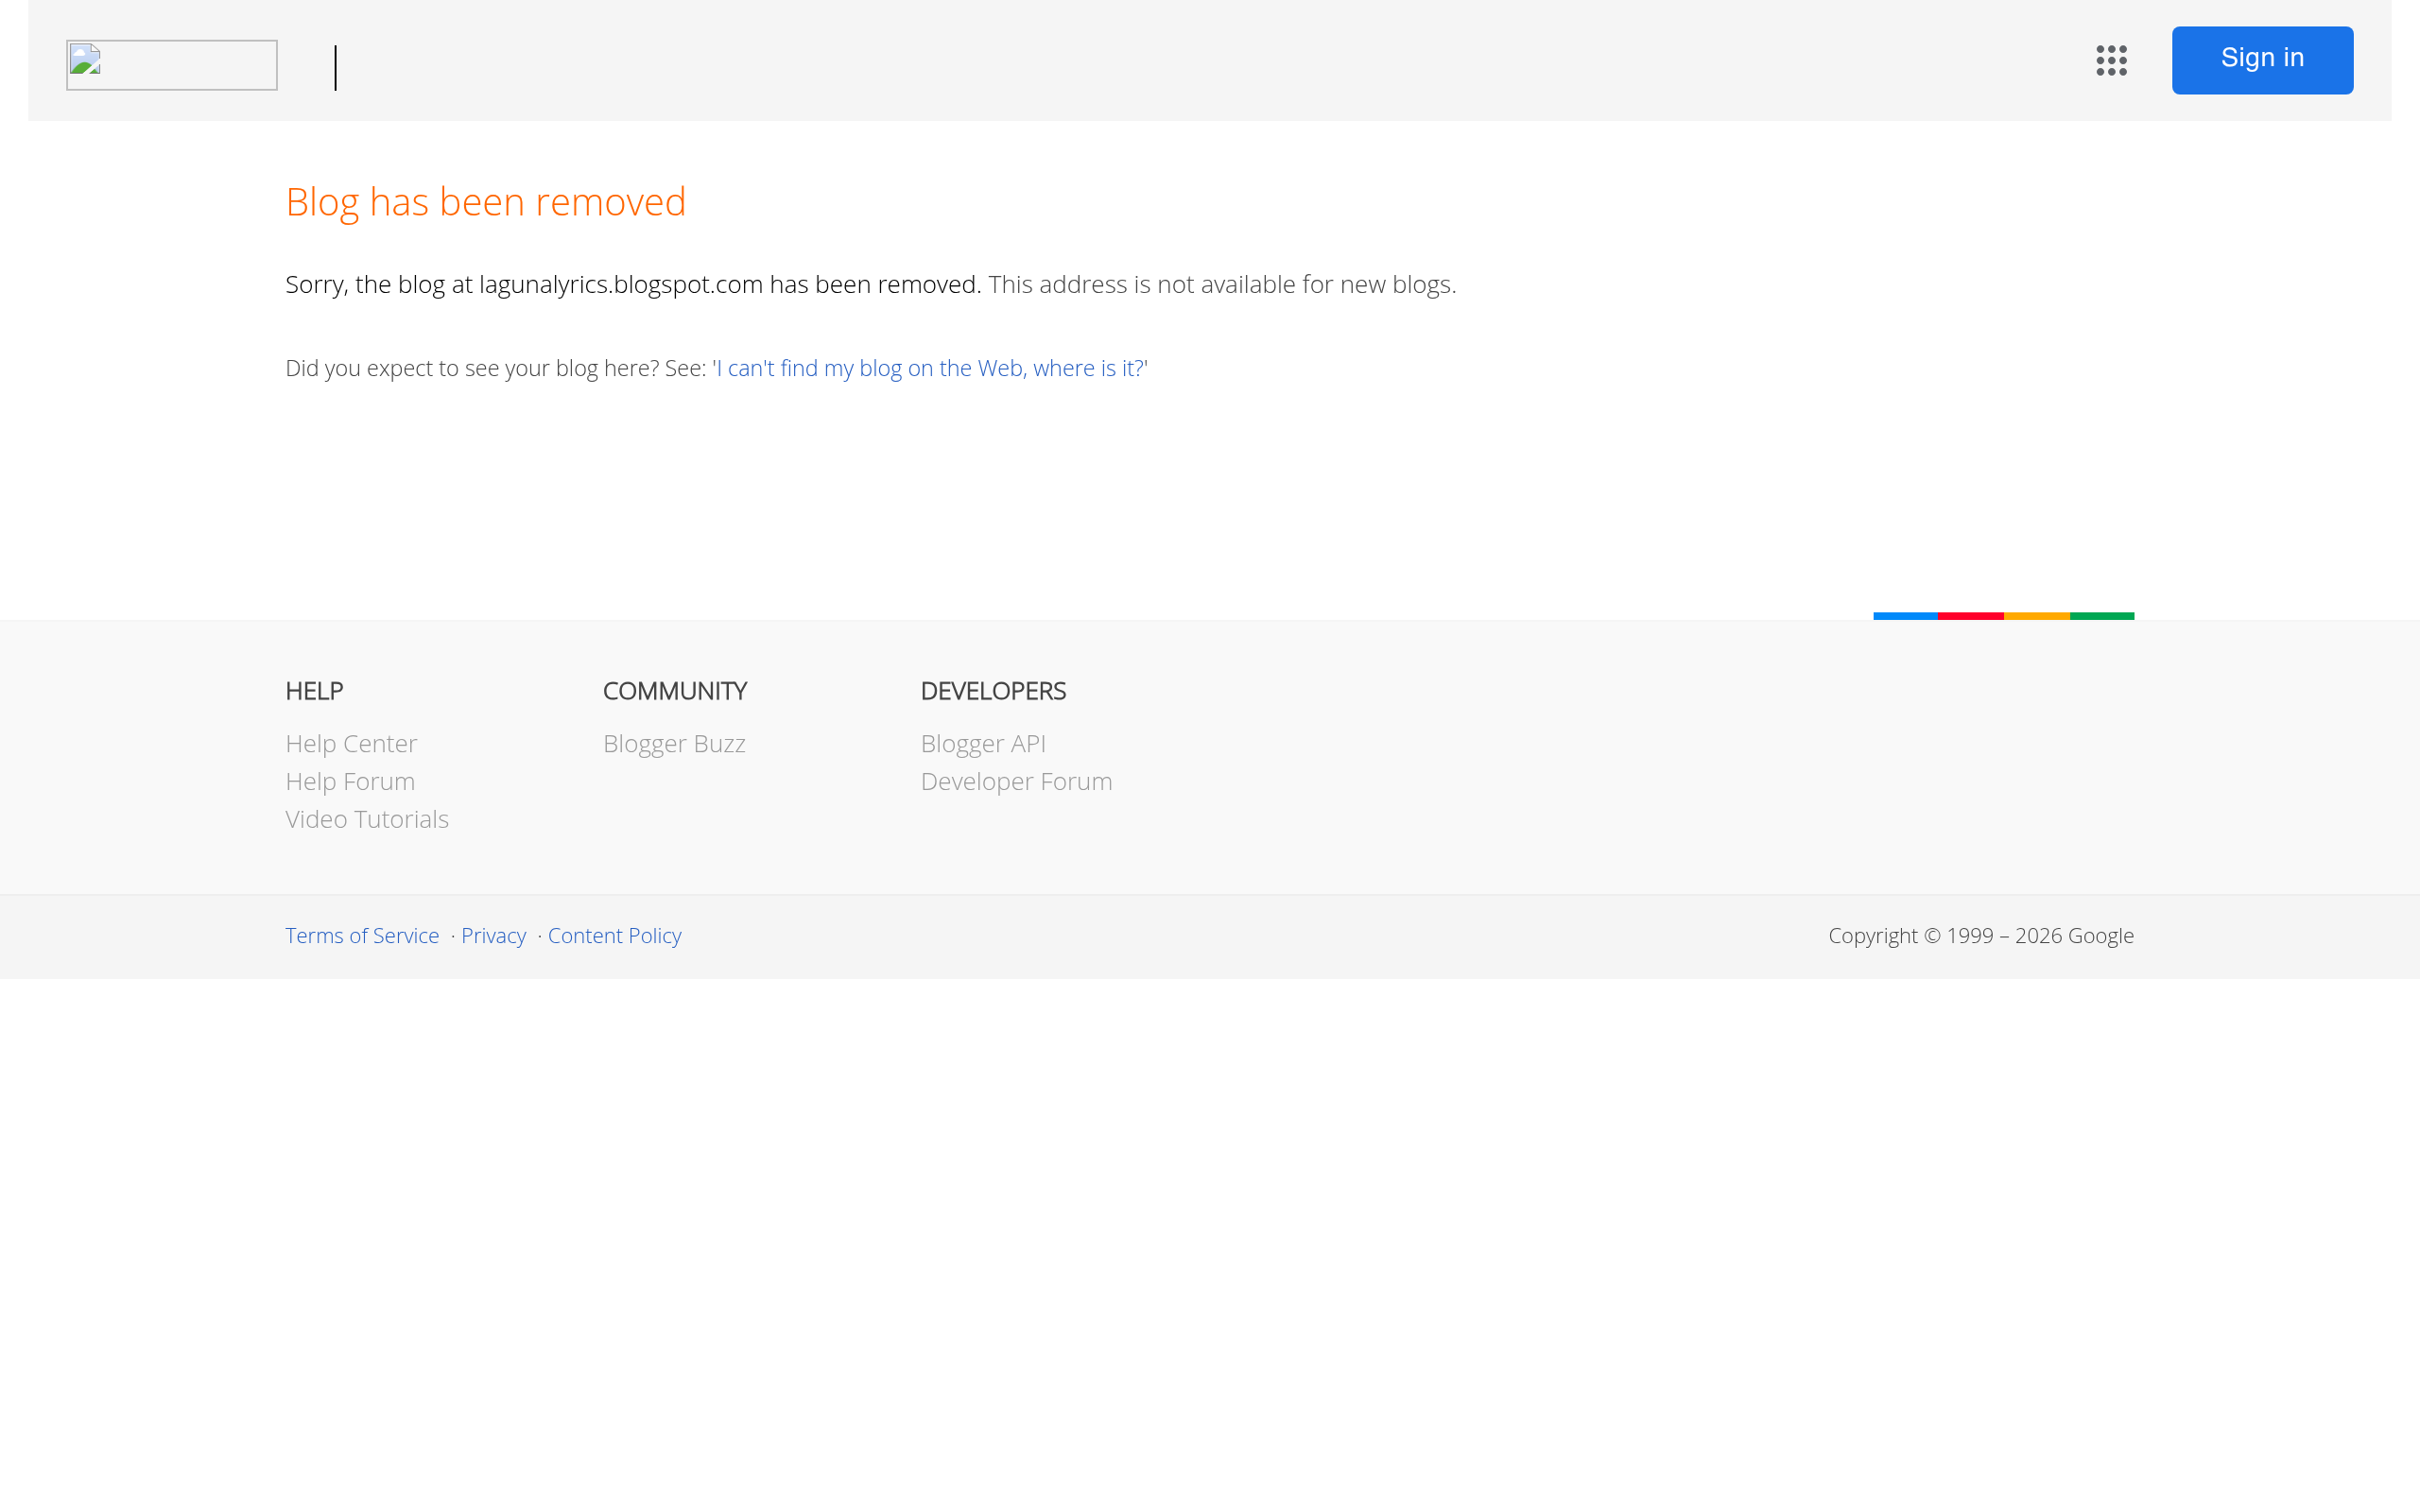Open 'I can't find my blog' link

tap(929, 368)
